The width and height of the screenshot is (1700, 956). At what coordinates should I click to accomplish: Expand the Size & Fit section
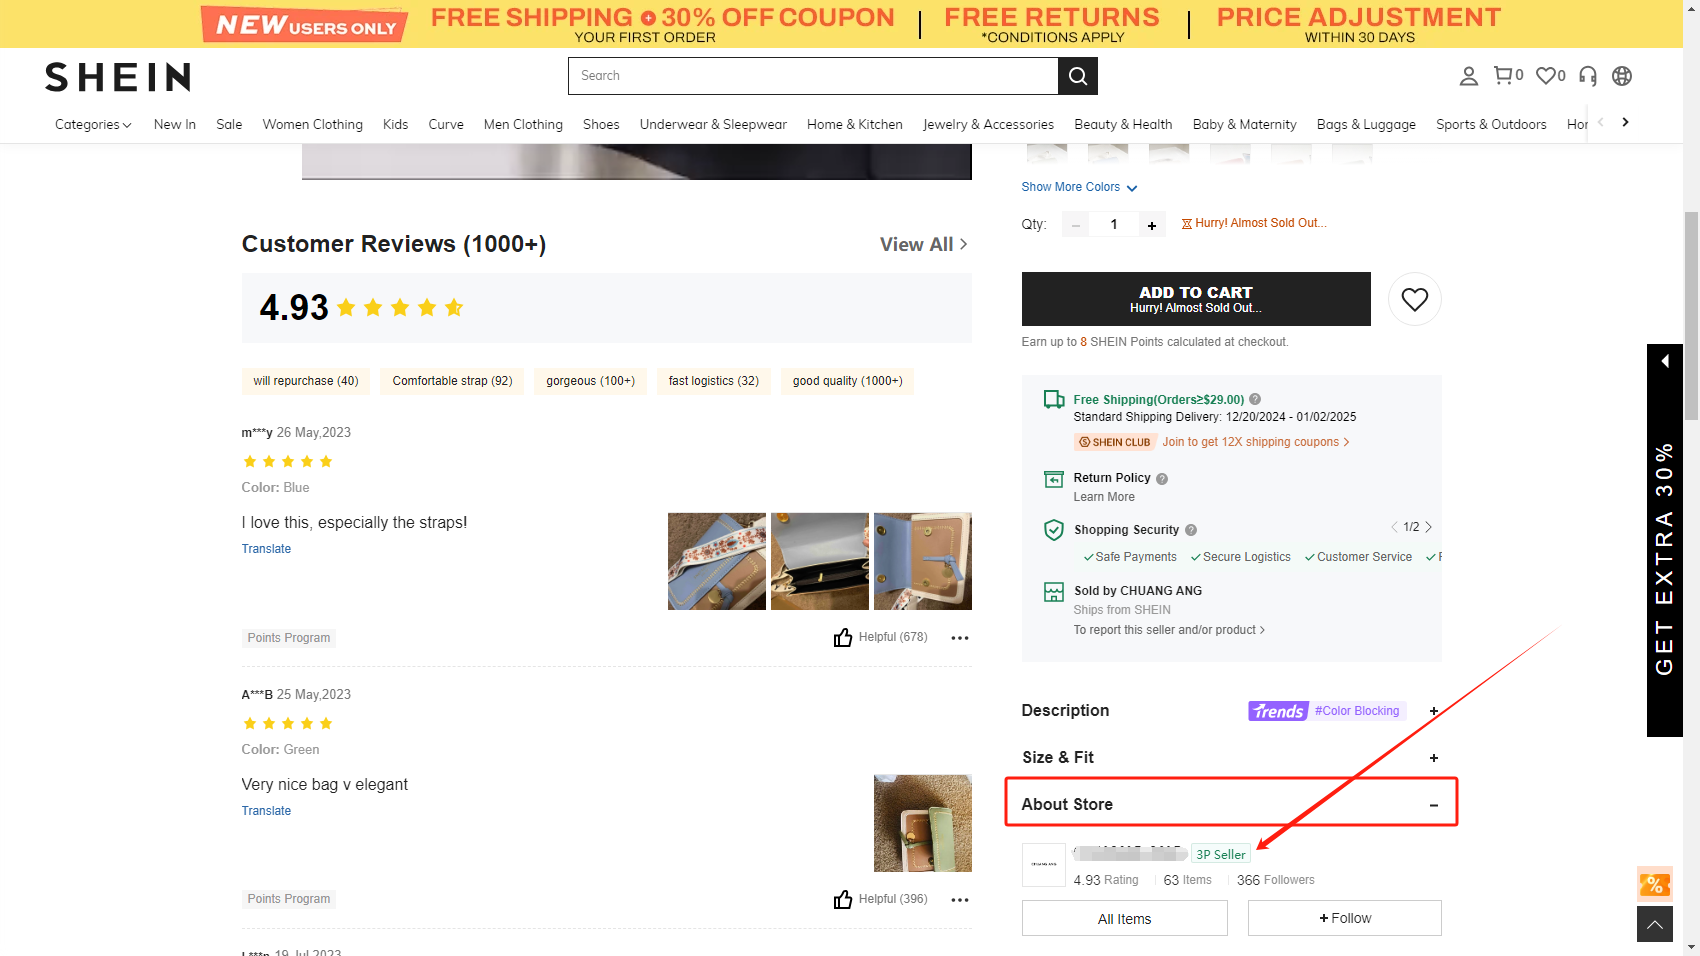point(1434,758)
